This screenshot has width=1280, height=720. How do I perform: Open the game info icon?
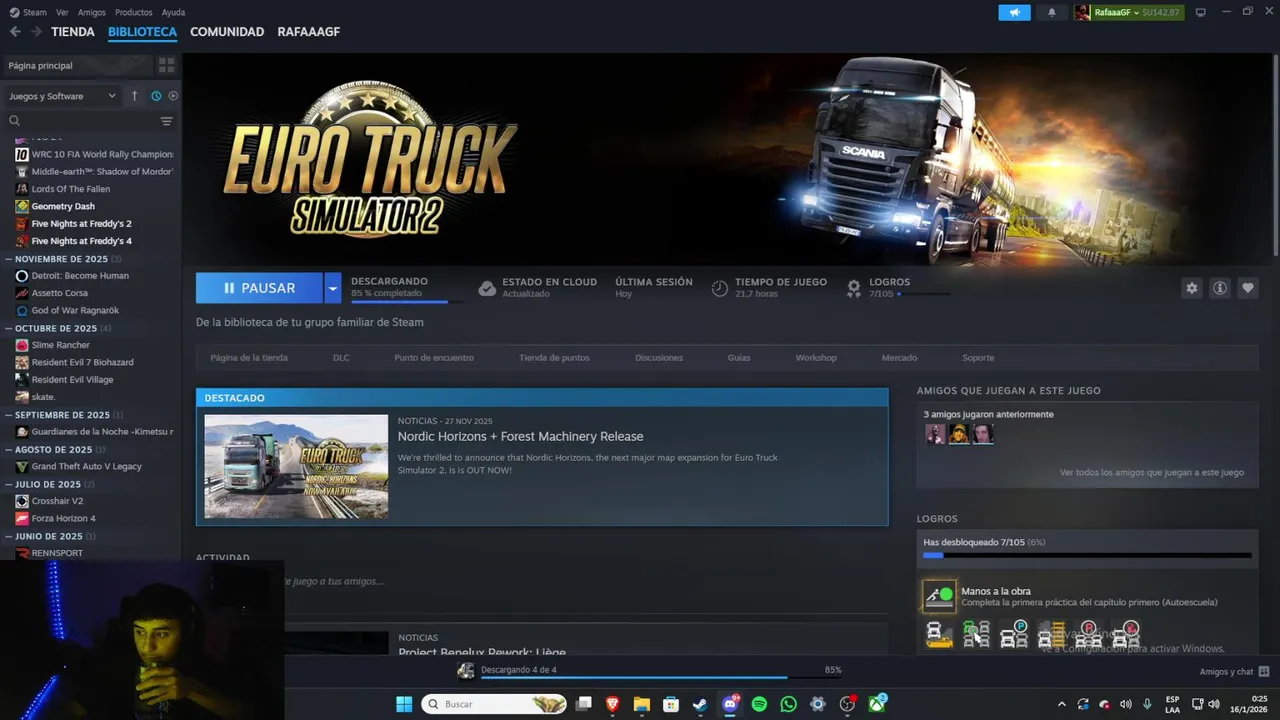pyautogui.click(x=1220, y=288)
